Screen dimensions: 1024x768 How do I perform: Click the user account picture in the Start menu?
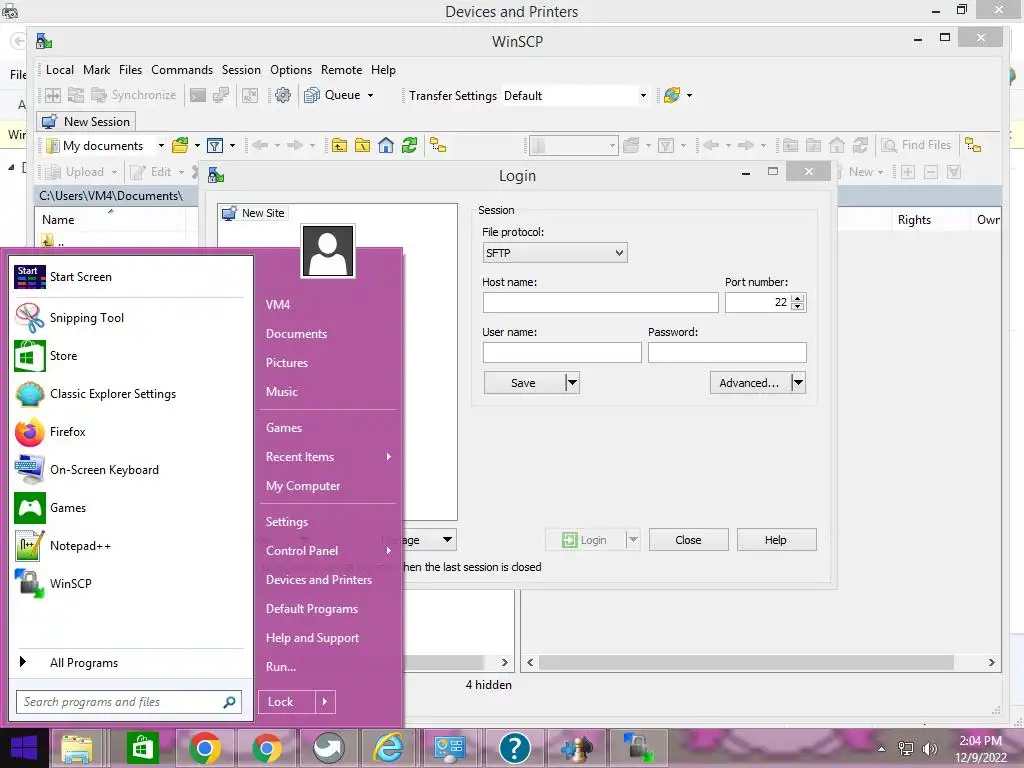tap(328, 251)
